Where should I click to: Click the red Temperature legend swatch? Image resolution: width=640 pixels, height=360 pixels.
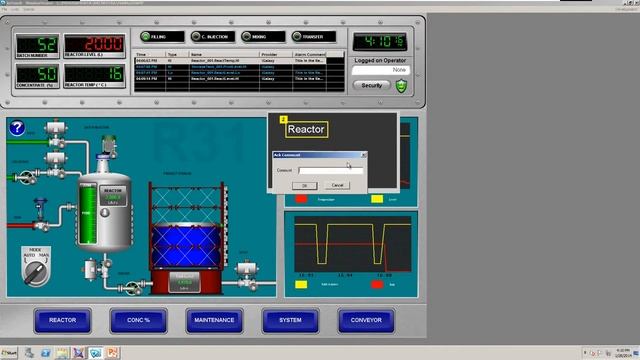click(x=301, y=199)
